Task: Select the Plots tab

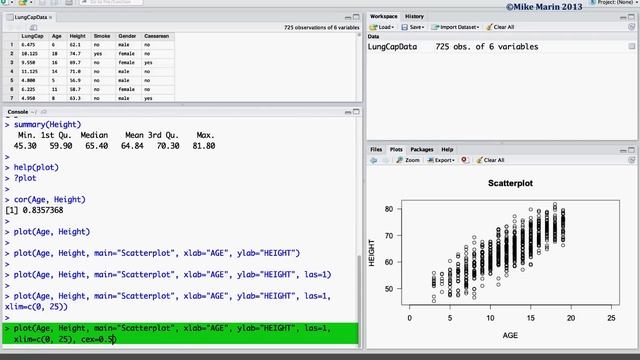Action: 396,149
